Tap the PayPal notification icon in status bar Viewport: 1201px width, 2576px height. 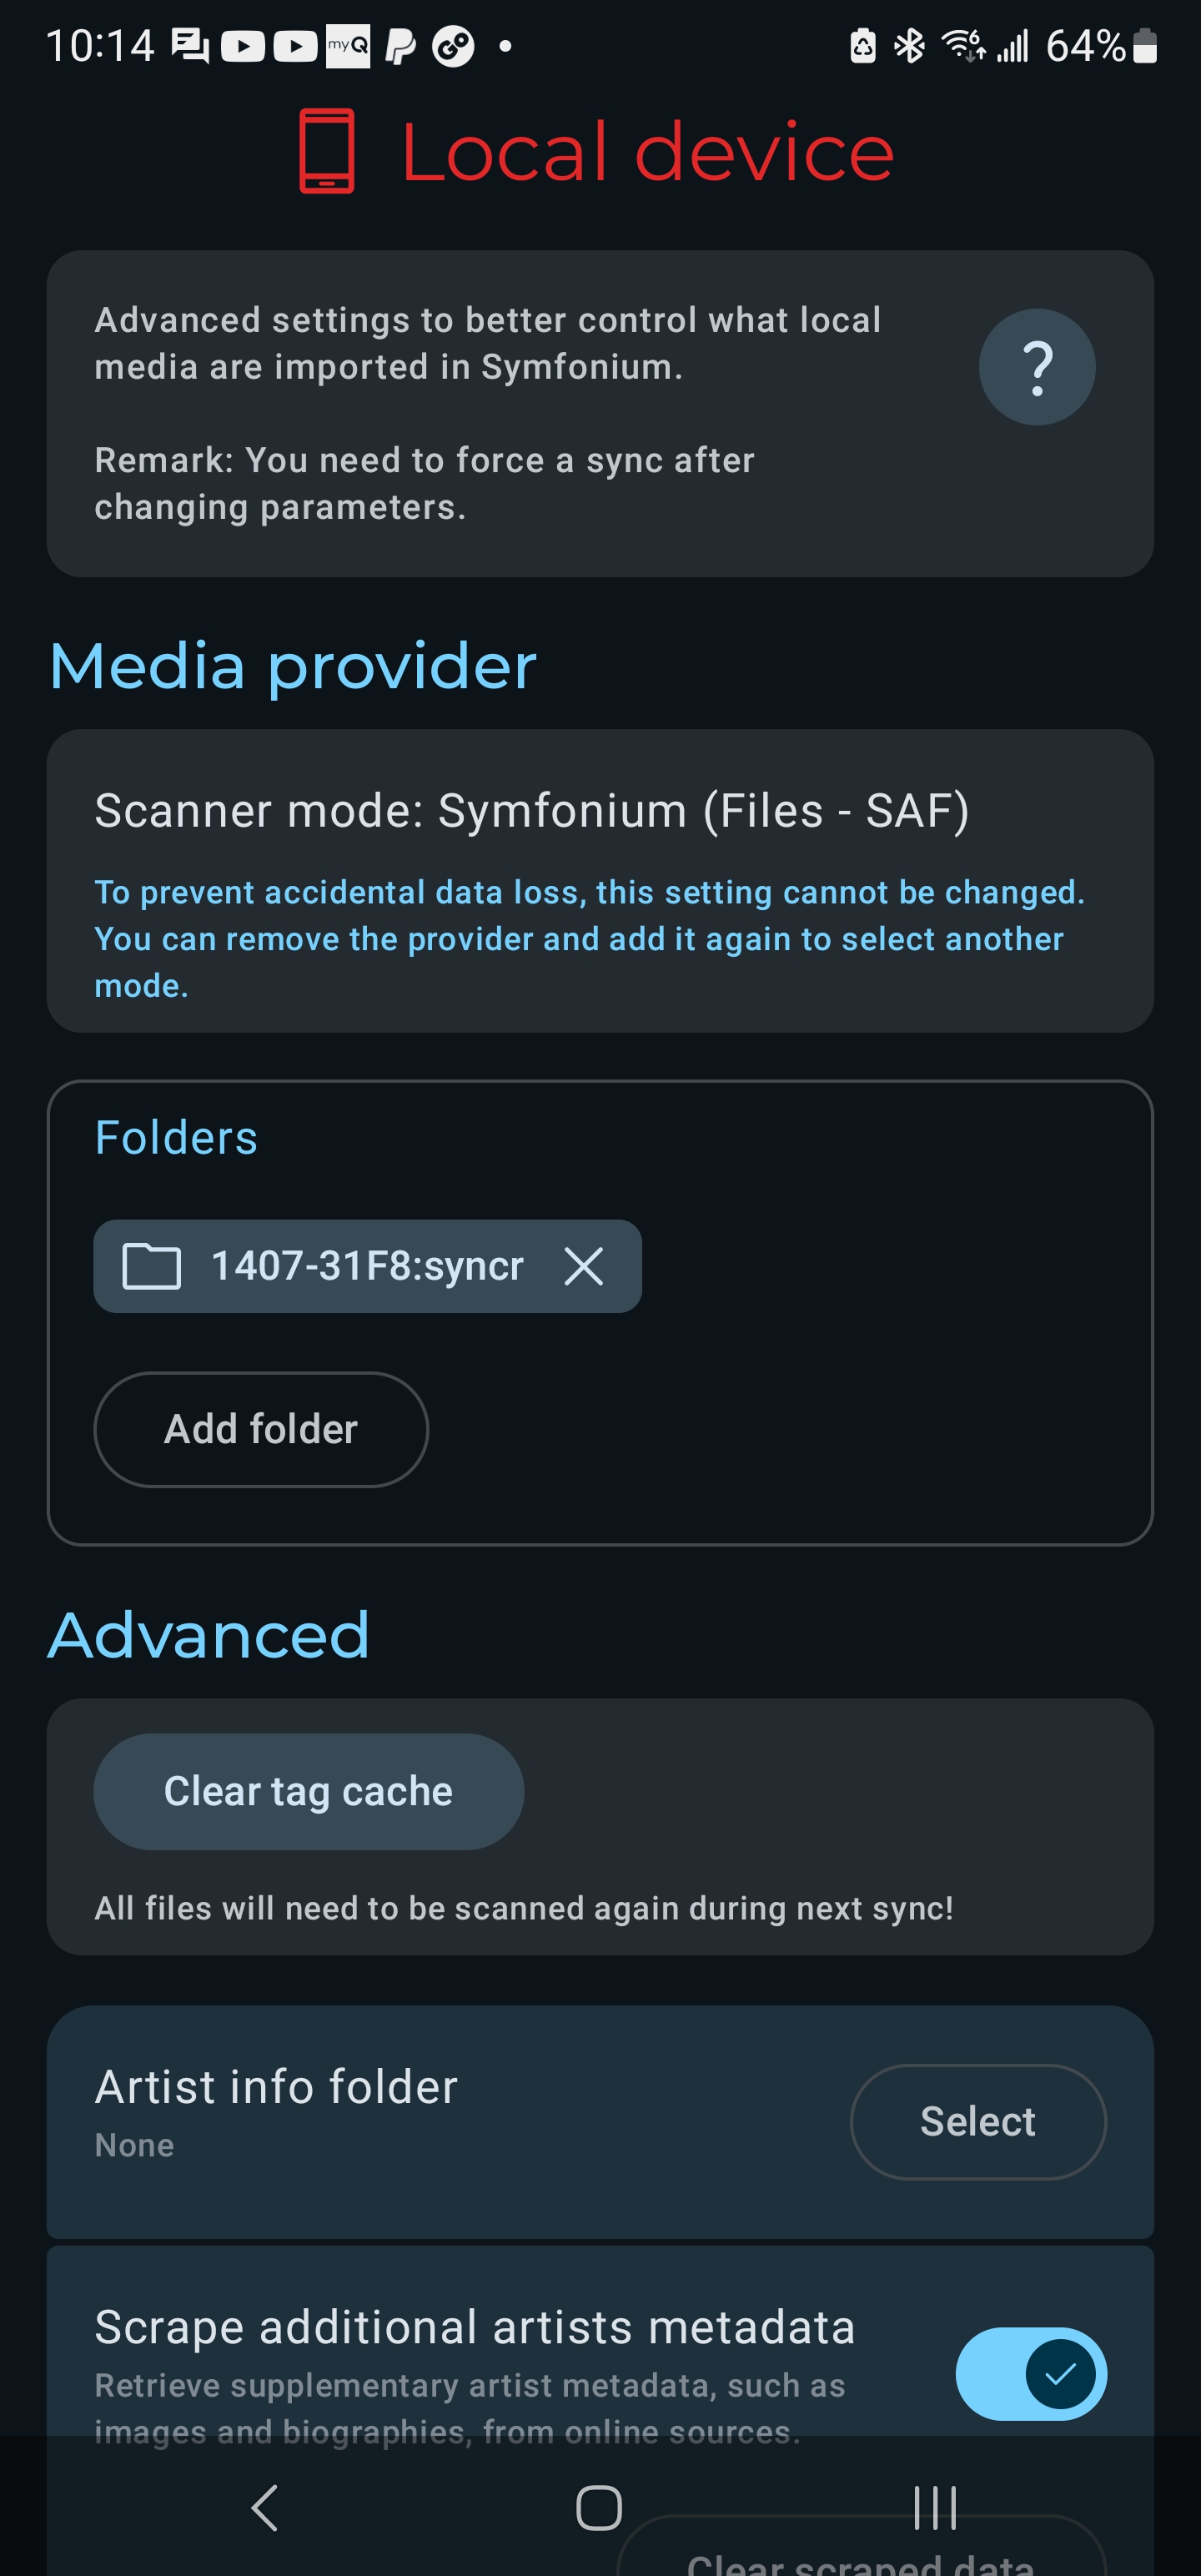click(400, 46)
